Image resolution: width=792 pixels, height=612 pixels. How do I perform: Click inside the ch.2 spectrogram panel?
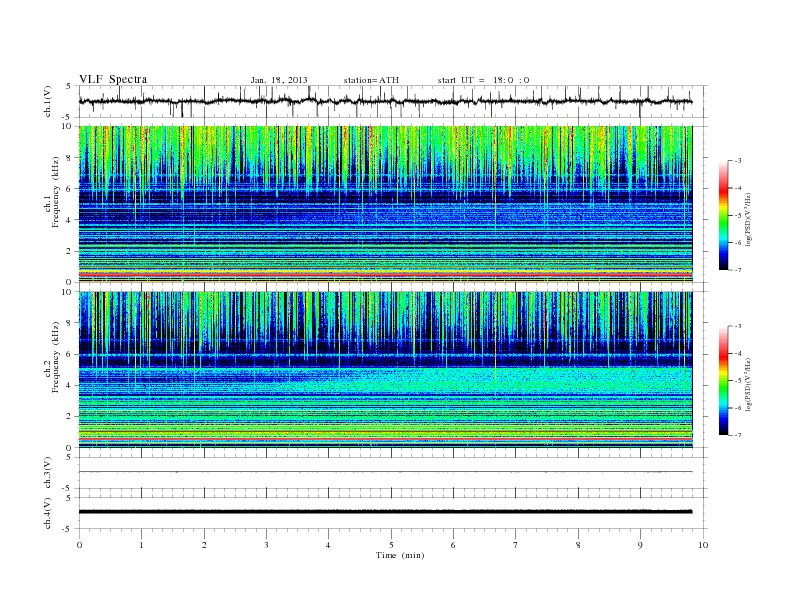[385, 369]
